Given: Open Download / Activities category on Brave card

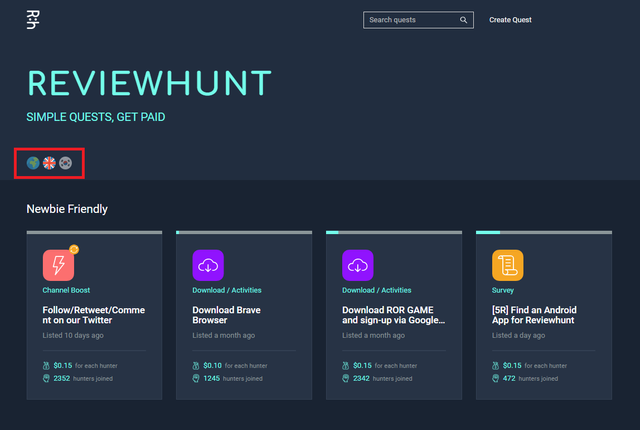Looking at the screenshot, I should pos(227,290).
